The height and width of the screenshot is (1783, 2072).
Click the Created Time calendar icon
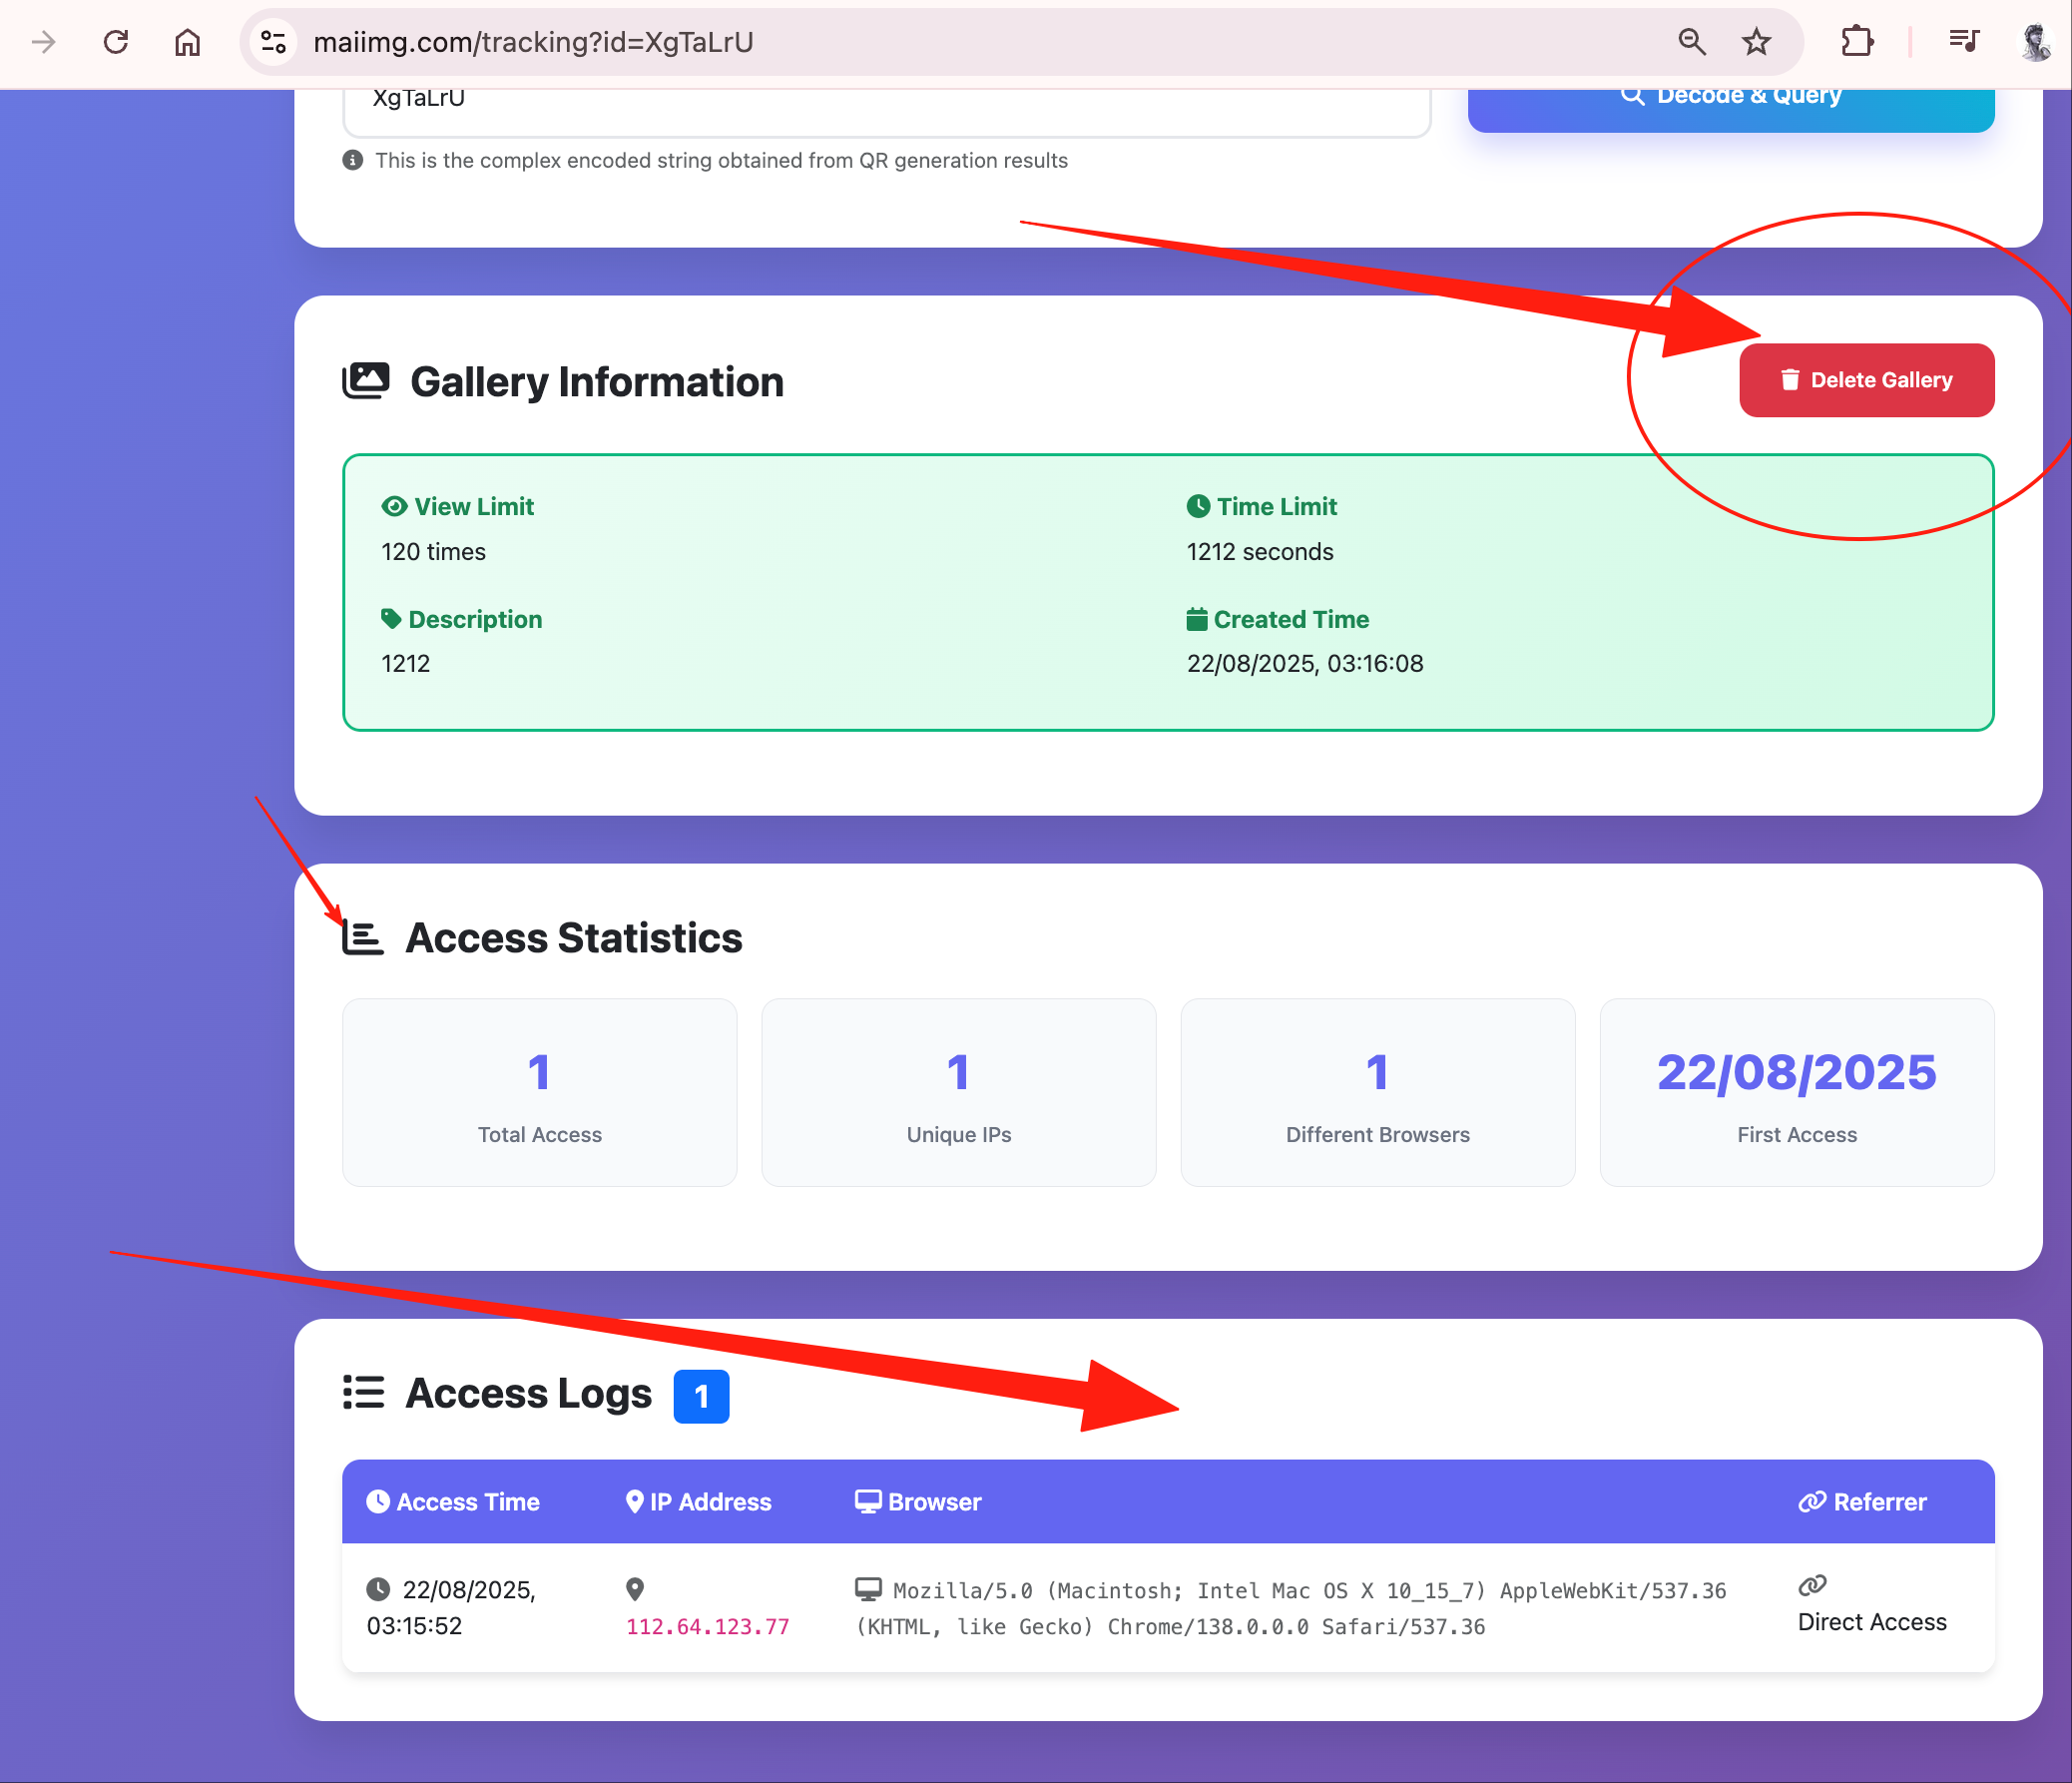click(x=1196, y=618)
